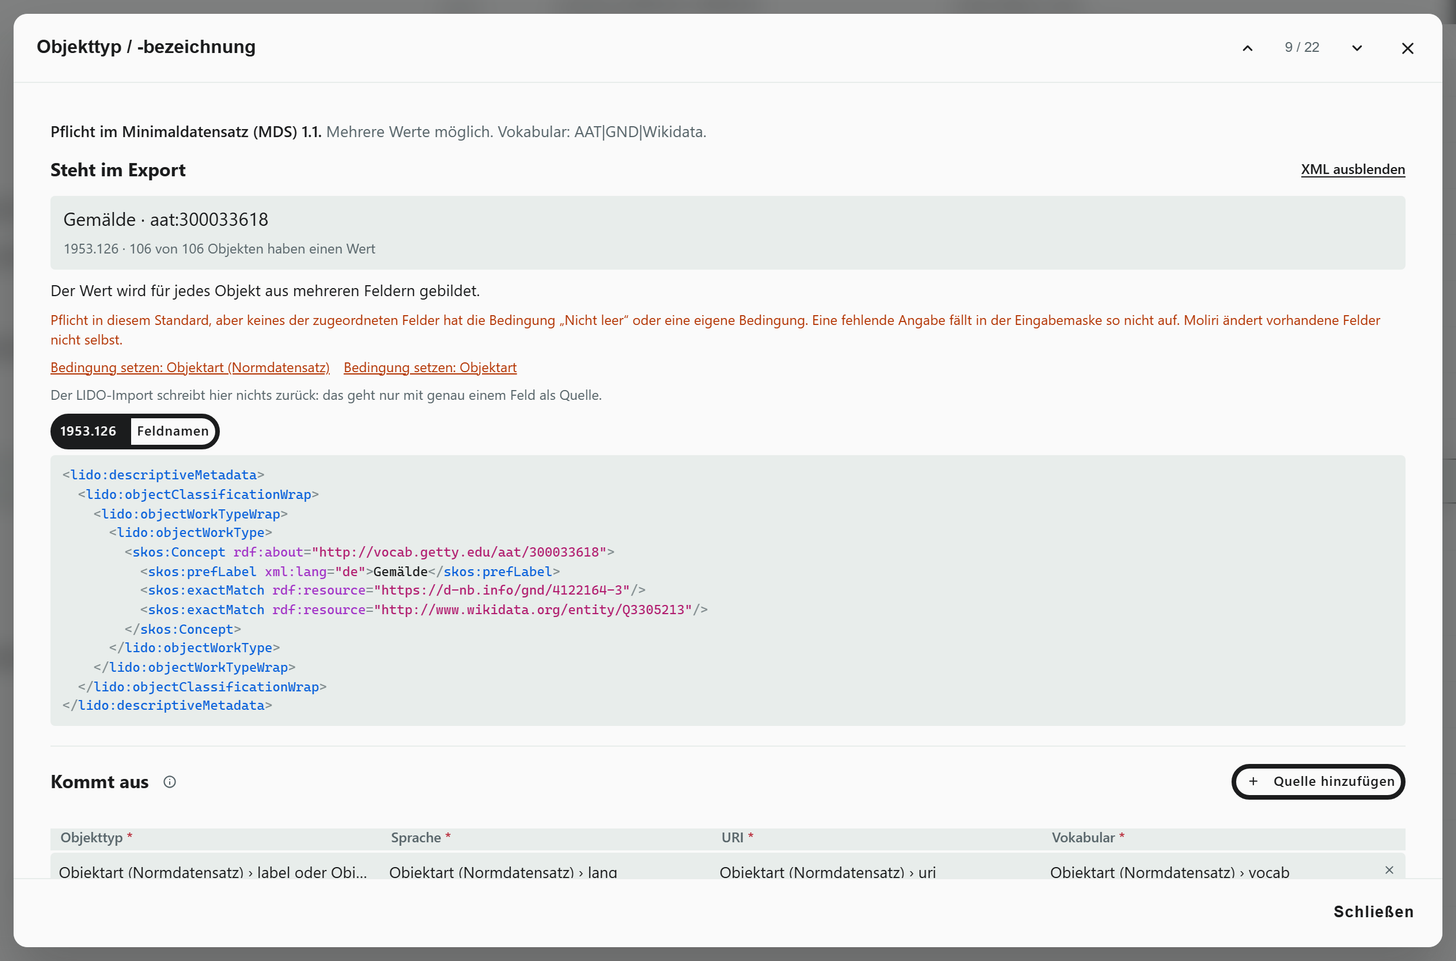This screenshot has height=961, width=1456.
Task: Click the Sprache column header
Action: click(x=420, y=838)
